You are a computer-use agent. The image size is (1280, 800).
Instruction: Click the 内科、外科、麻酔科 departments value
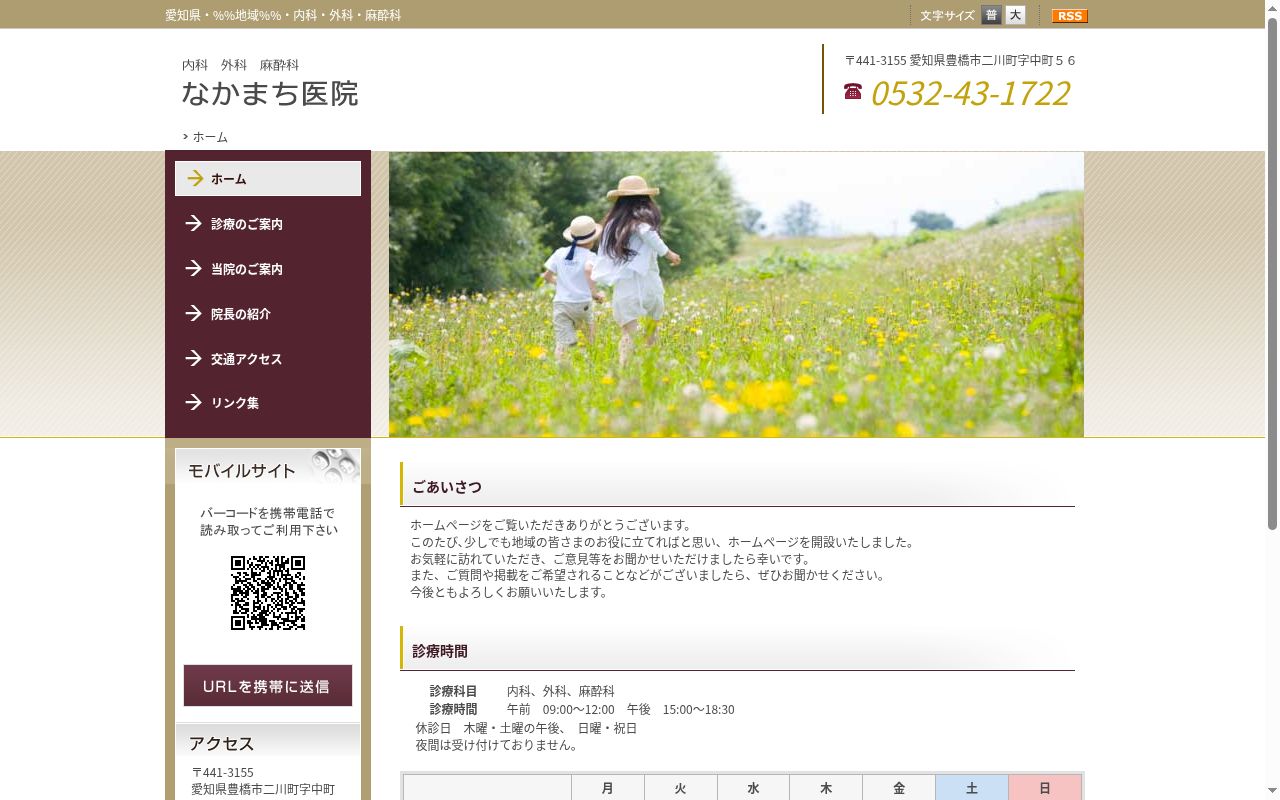[561, 691]
